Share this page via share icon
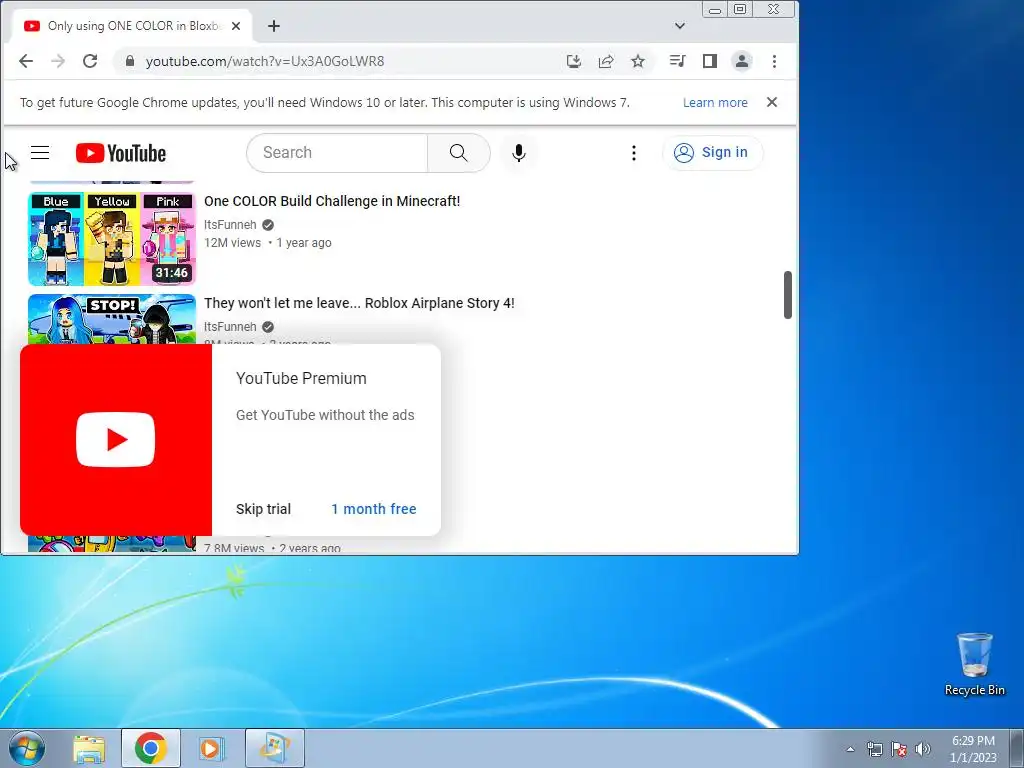The height and width of the screenshot is (768, 1024). click(x=606, y=61)
